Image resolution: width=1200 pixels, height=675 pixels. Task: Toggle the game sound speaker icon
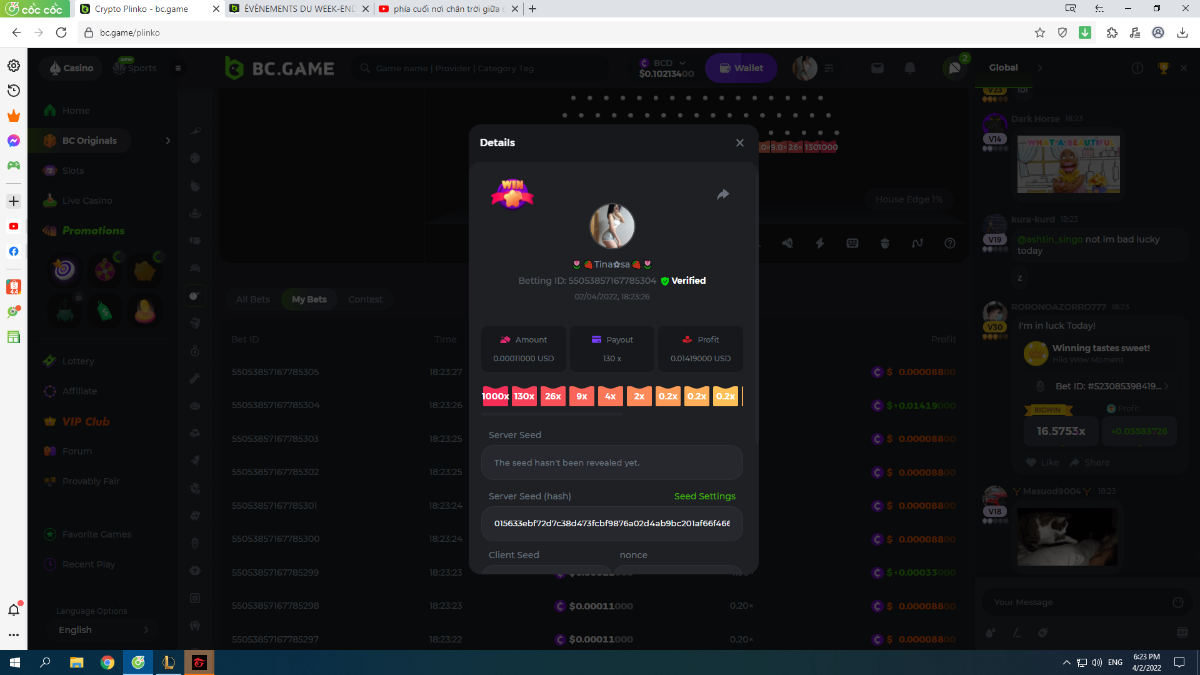[x=788, y=243]
